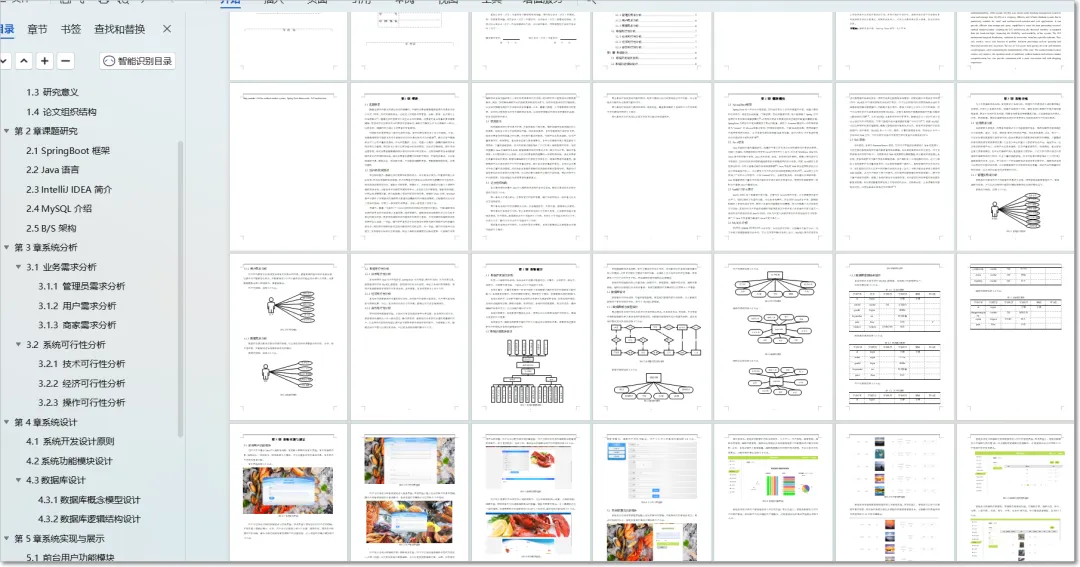Jump to 2.1 SpringBoot 框架
1080x567 pixels.
[68, 151]
